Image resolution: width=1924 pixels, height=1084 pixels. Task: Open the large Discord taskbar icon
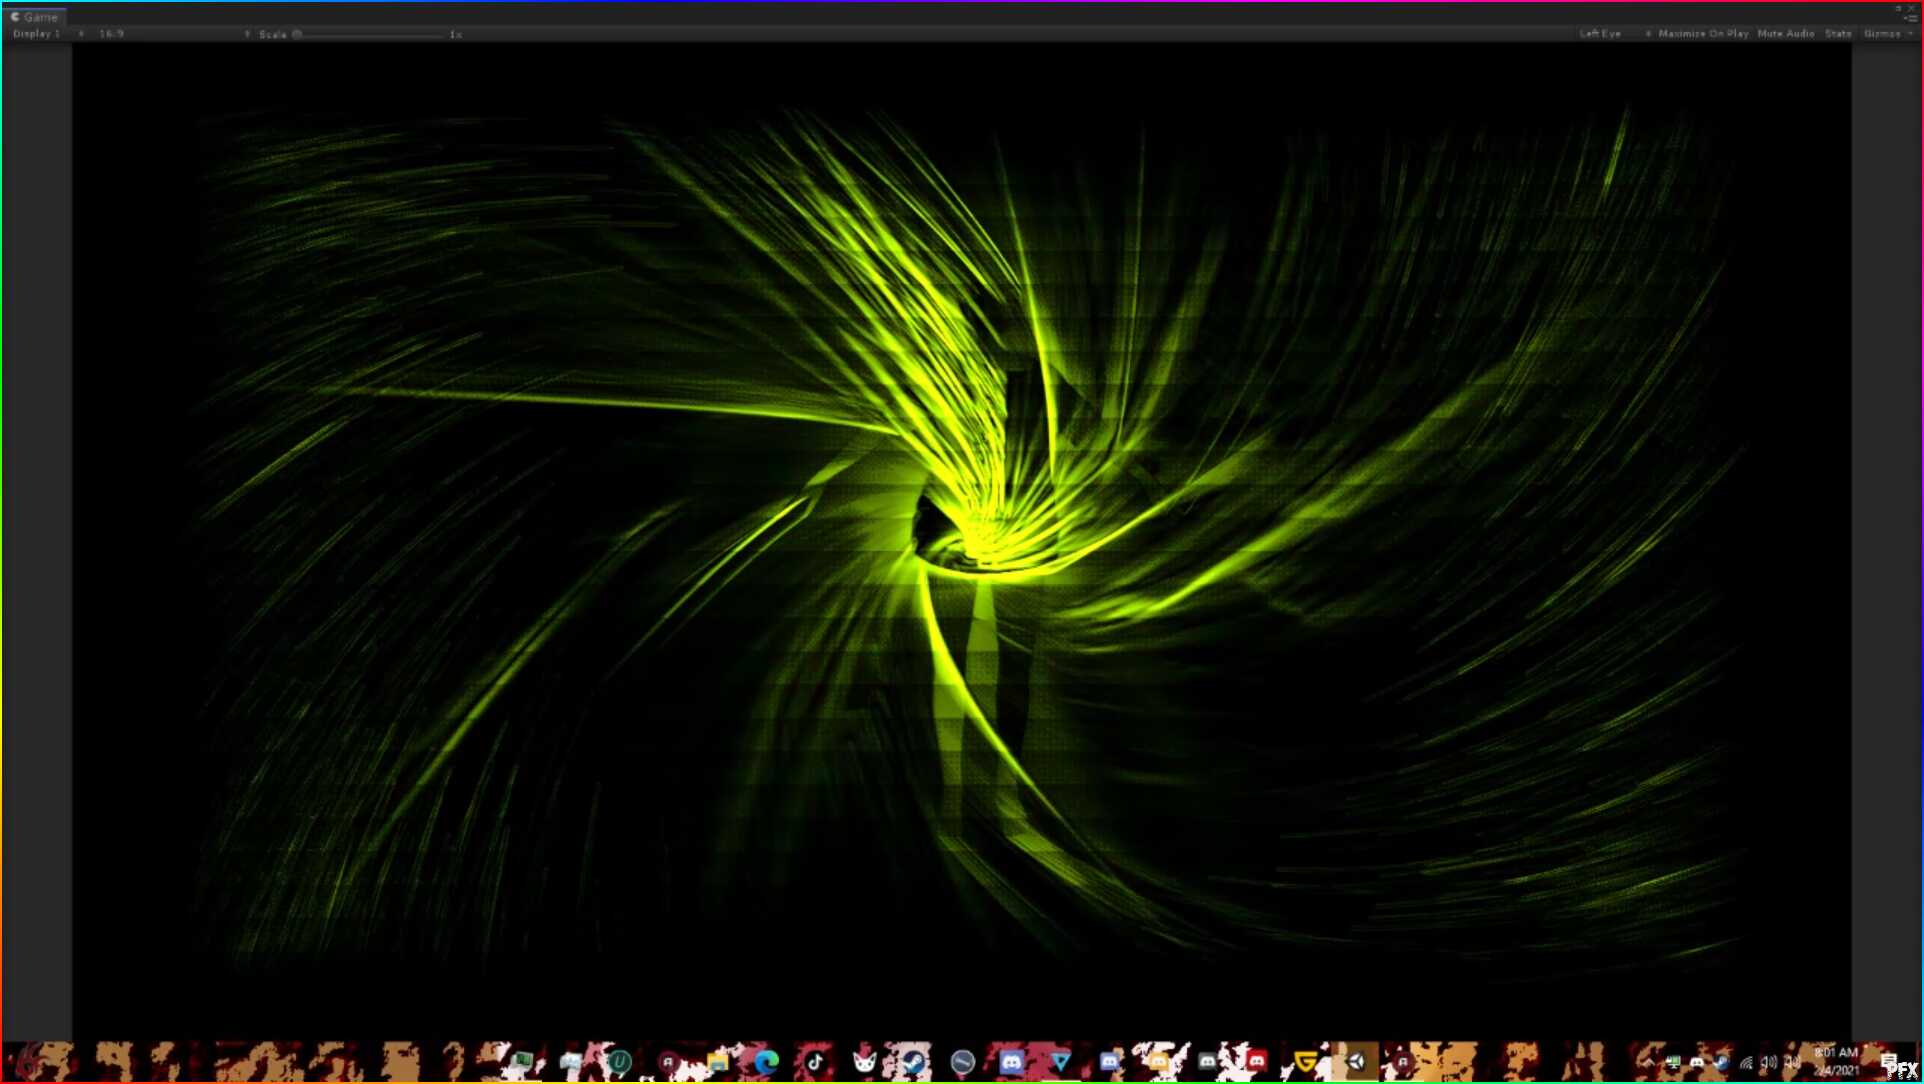click(1011, 1061)
